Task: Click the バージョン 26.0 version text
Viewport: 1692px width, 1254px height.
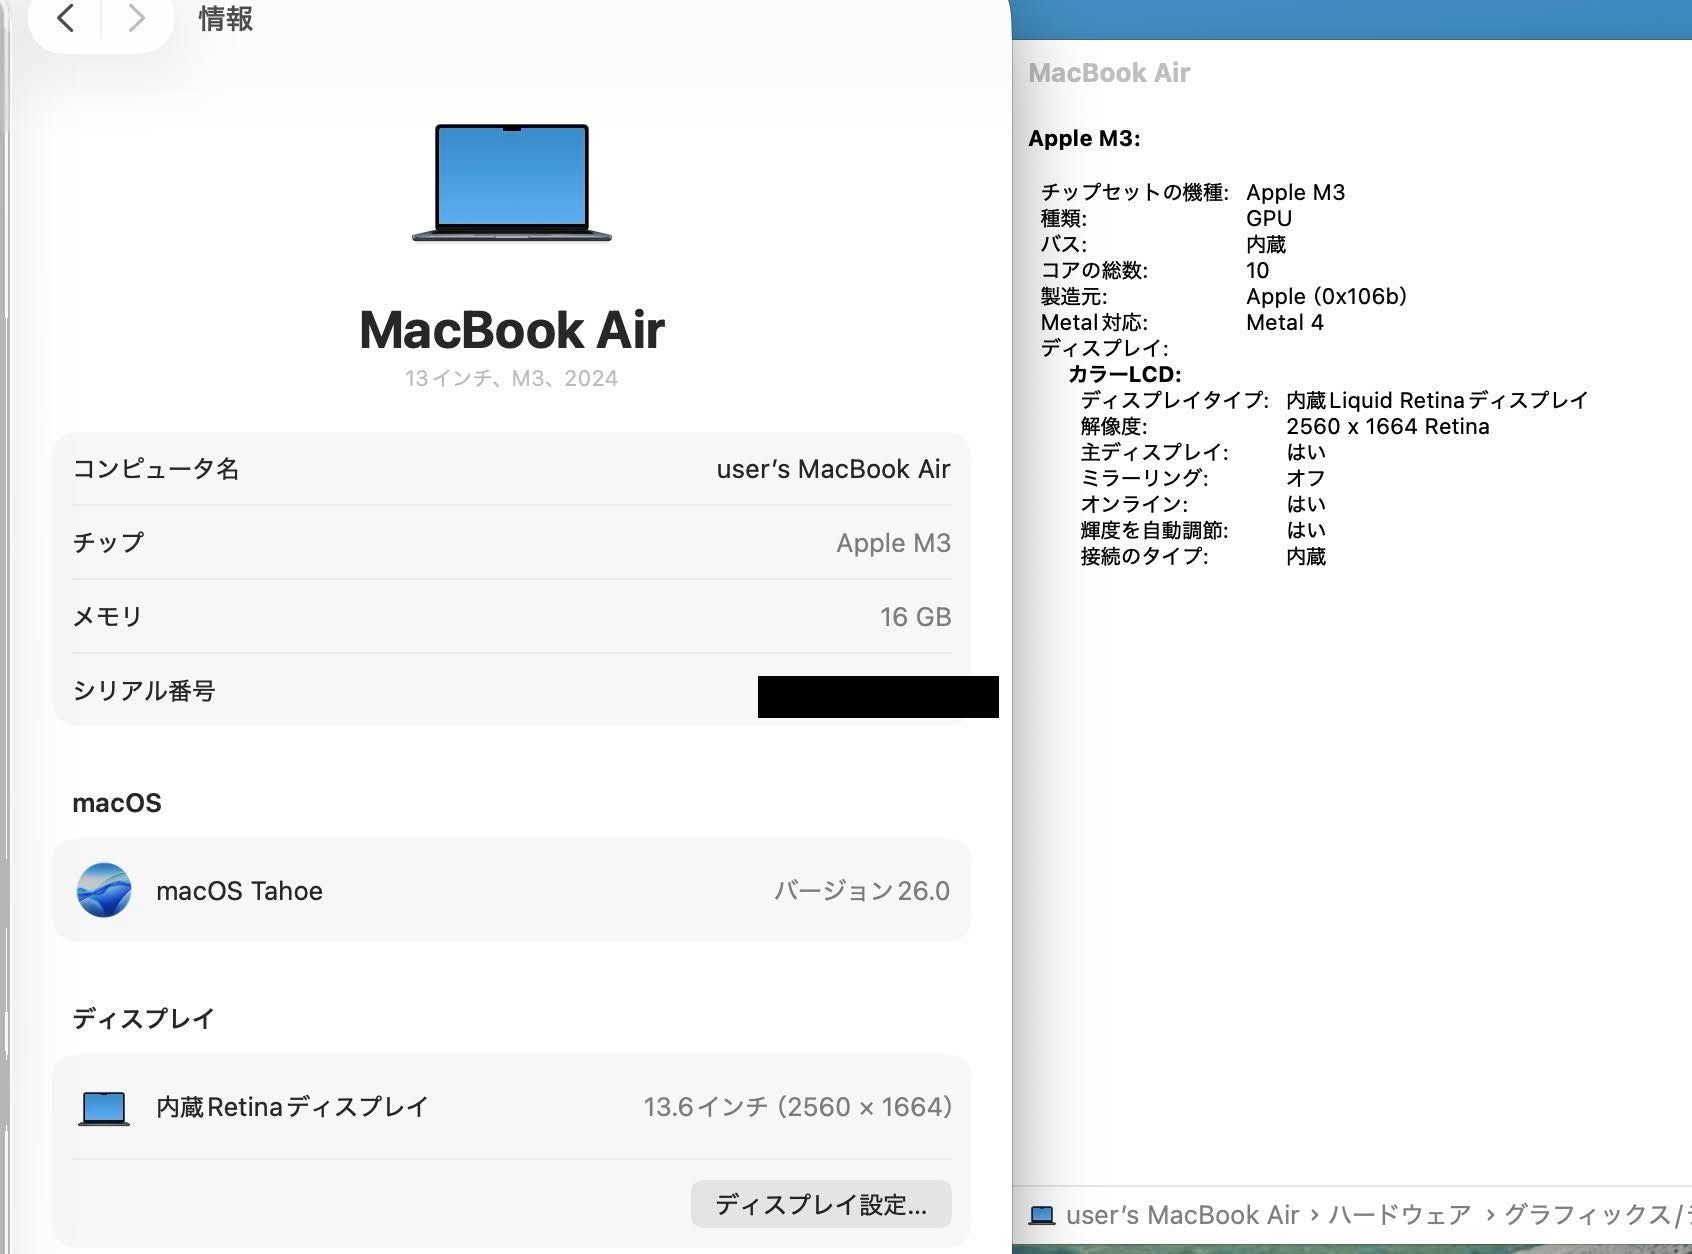Action: coord(861,891)
